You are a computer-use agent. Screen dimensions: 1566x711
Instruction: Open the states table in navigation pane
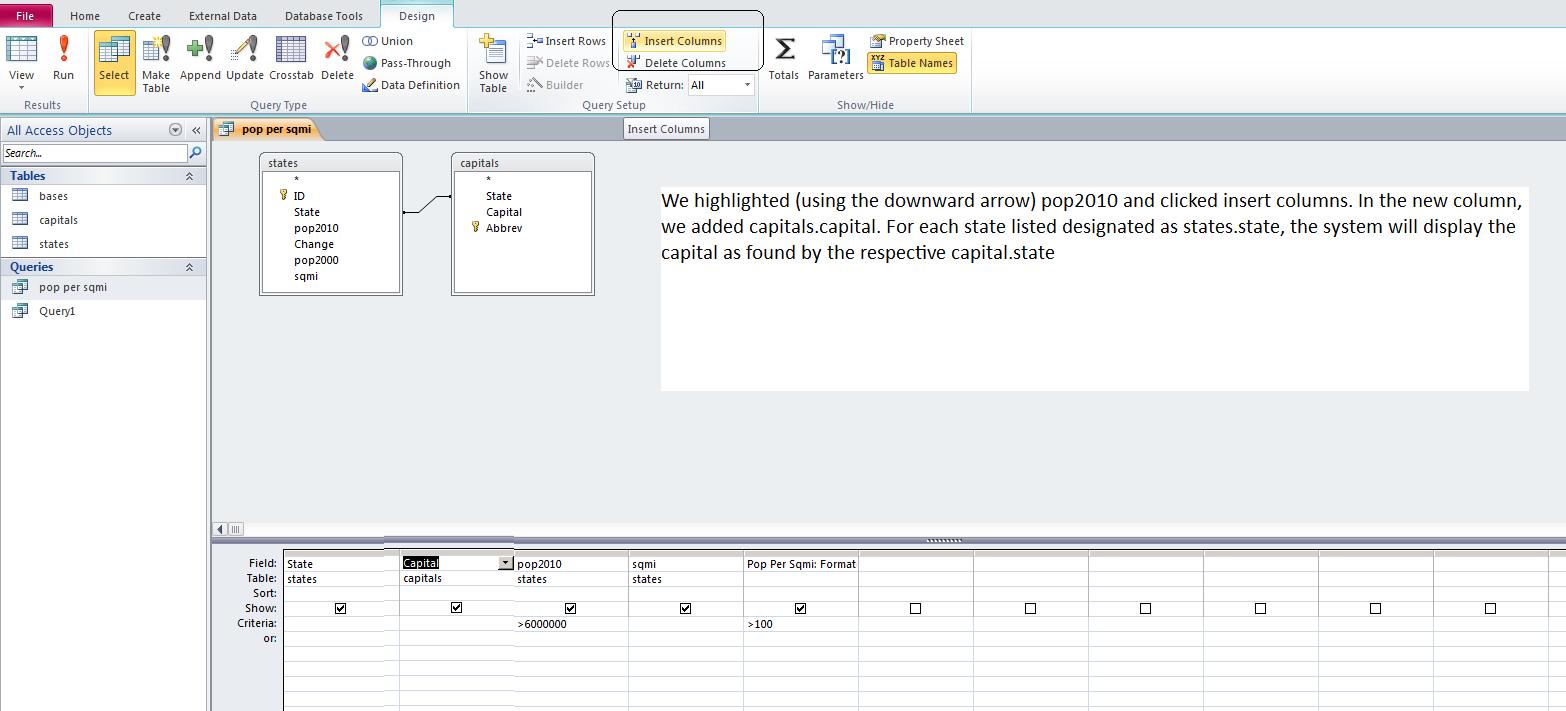tap(54, 244)
